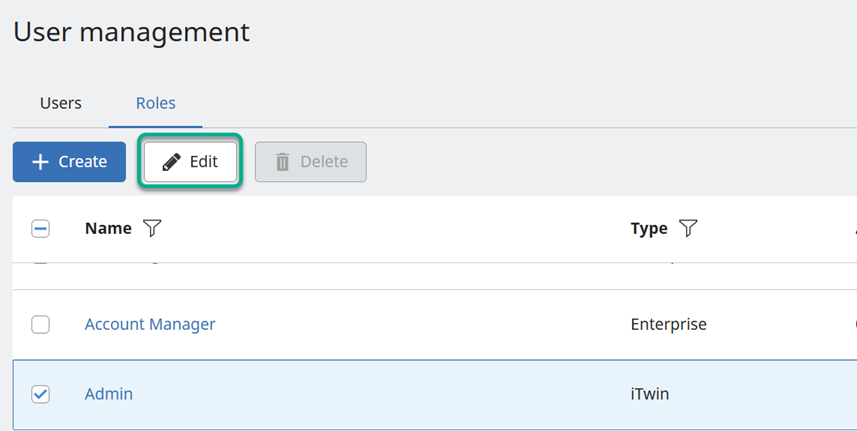Image resolution: width=857 pixels, height=431 pixels.
Task: Click the iTwin type cell
Action: point(650,394)
